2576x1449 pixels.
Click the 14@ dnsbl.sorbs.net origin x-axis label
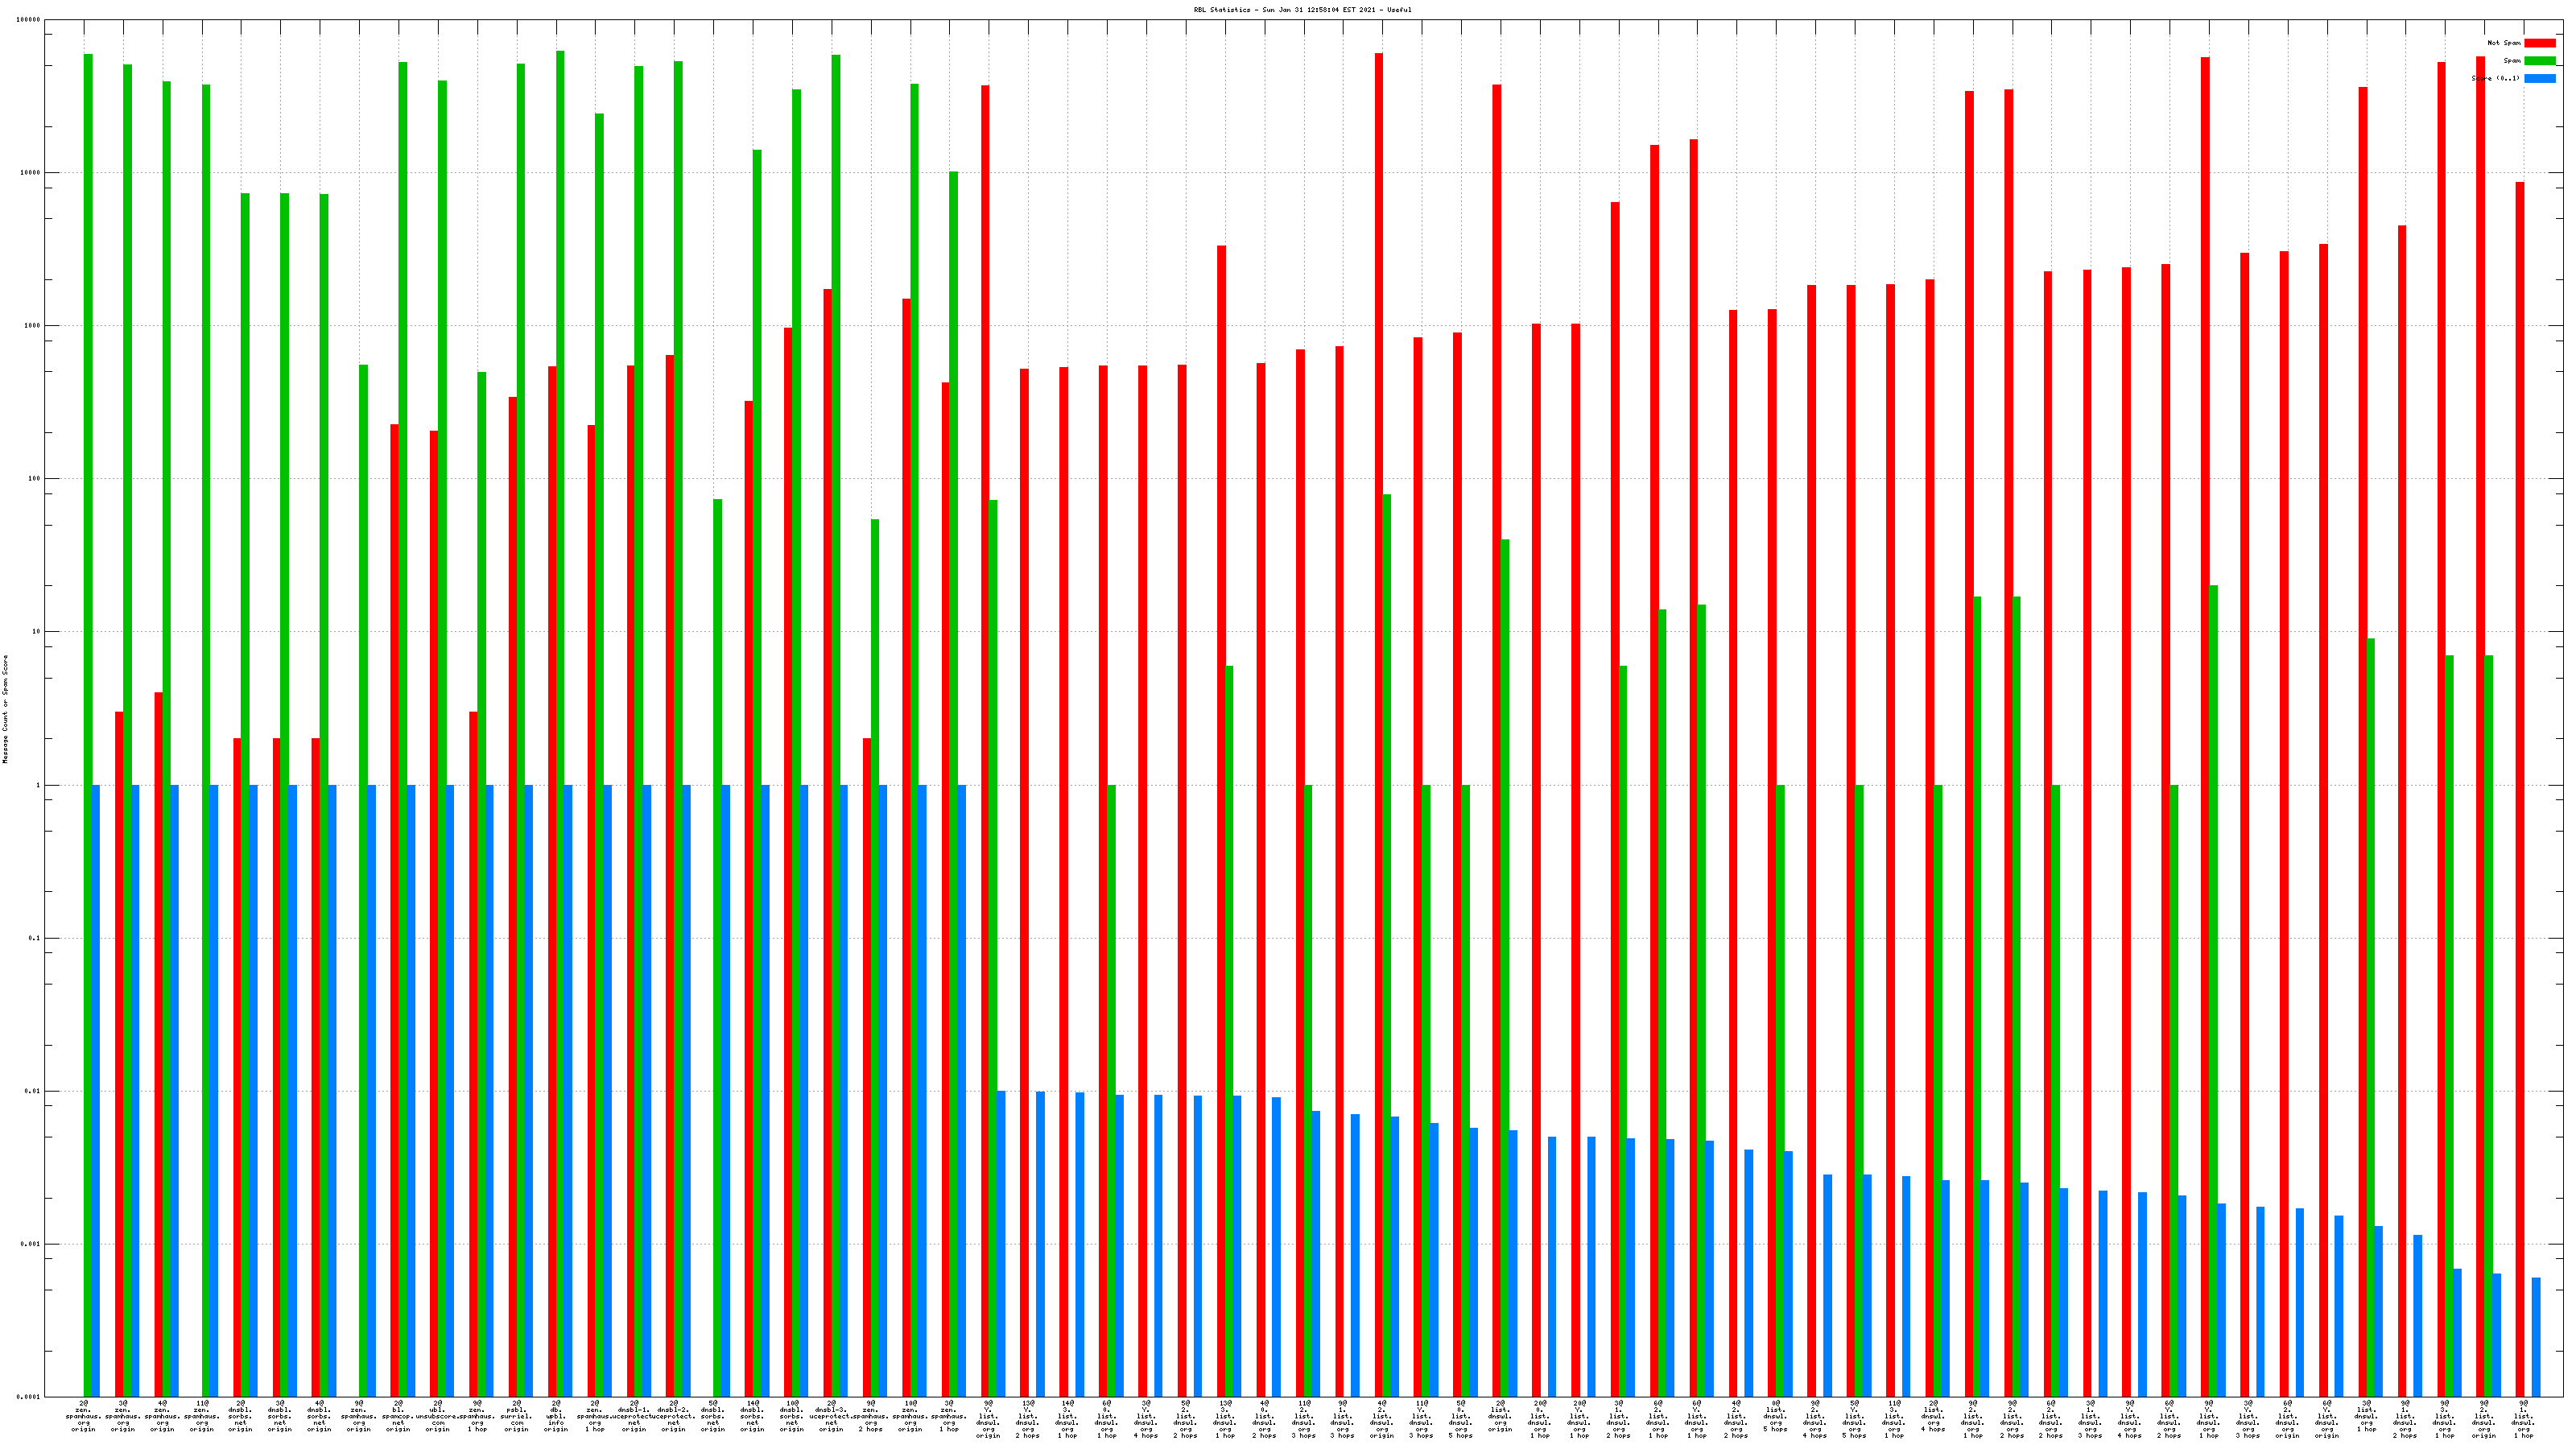pyautogui.click(x=752, y=1416)
